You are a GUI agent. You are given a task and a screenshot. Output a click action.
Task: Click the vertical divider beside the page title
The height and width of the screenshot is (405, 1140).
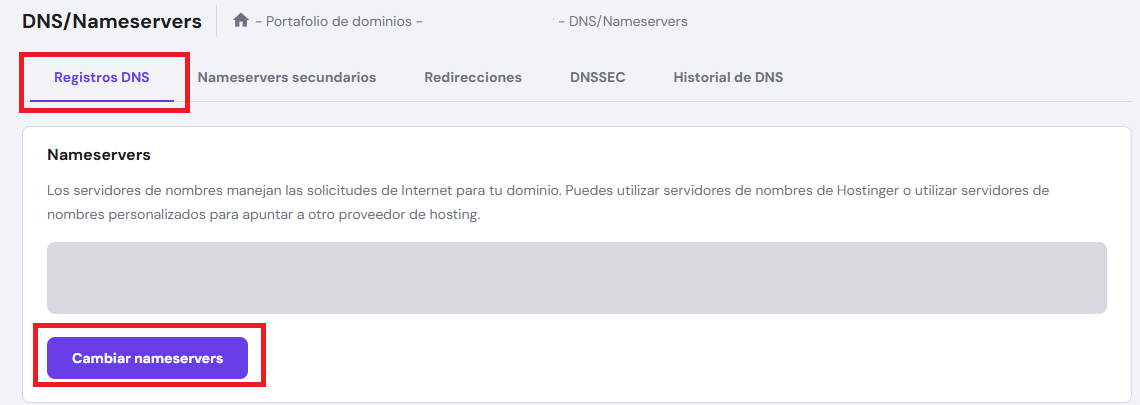coord(217,21)
